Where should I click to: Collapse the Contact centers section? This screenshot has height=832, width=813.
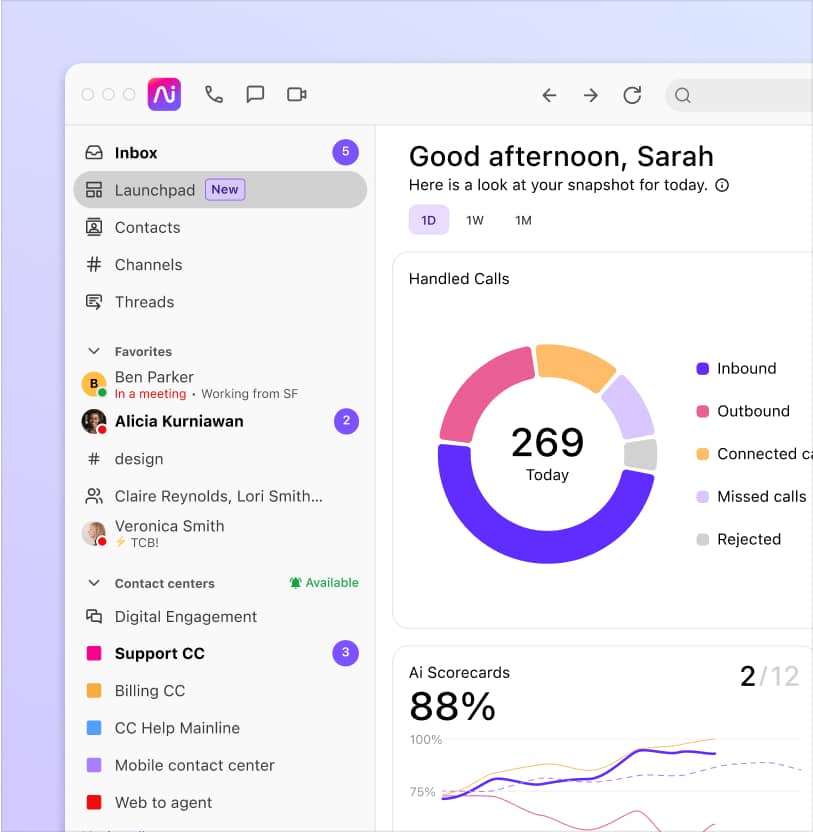tap(93, 583)
